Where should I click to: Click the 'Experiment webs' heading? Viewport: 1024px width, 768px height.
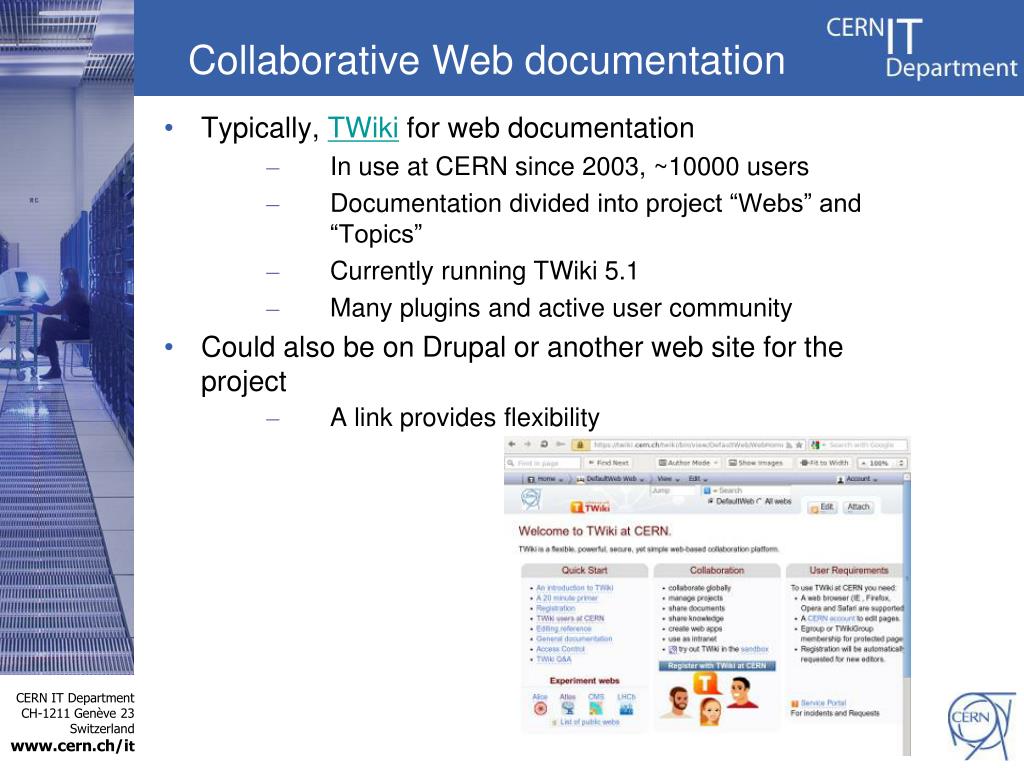pyautogui.click(x=584, y=680)
